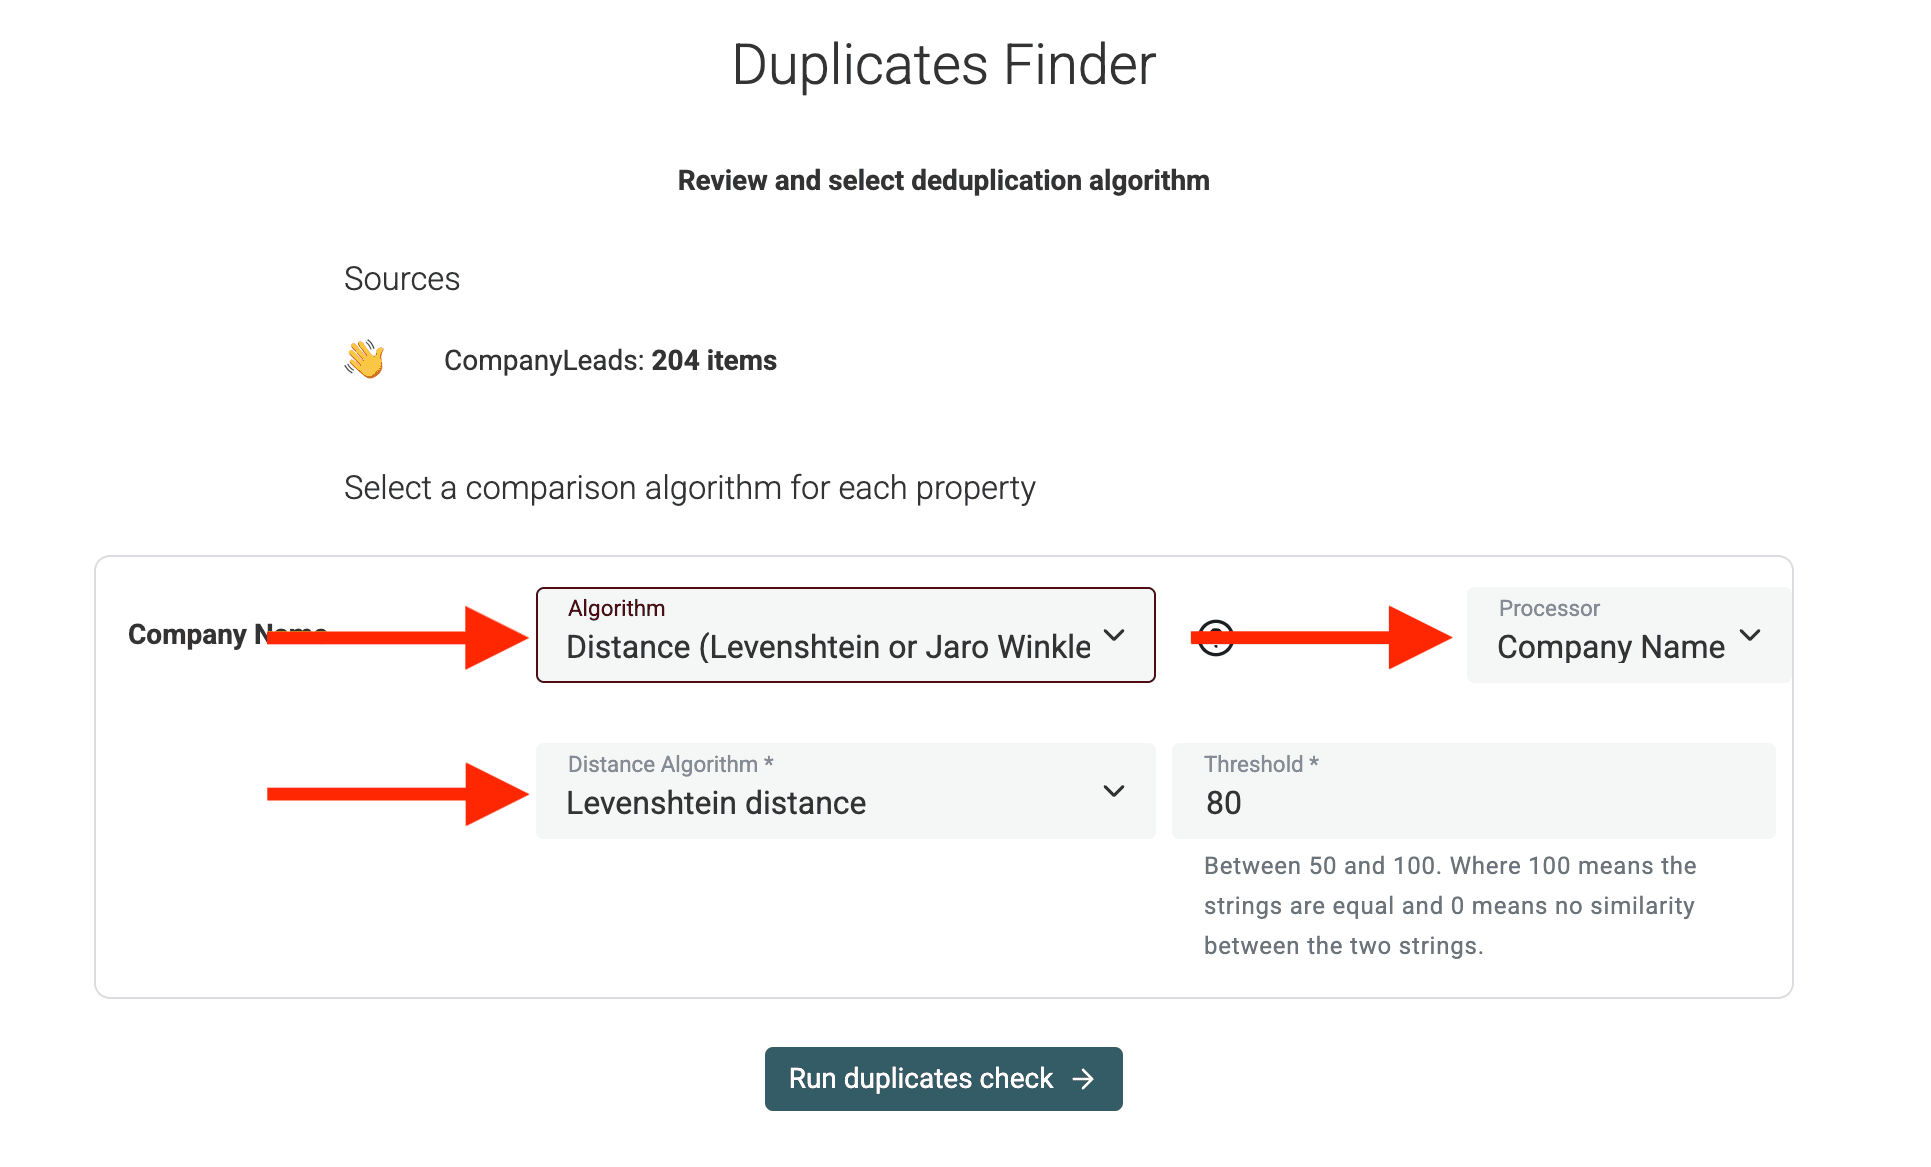Click the Duplicates Finder title
This screenshot has height=1167, width=1931.
pyautogui.click(x=943, y=64)
